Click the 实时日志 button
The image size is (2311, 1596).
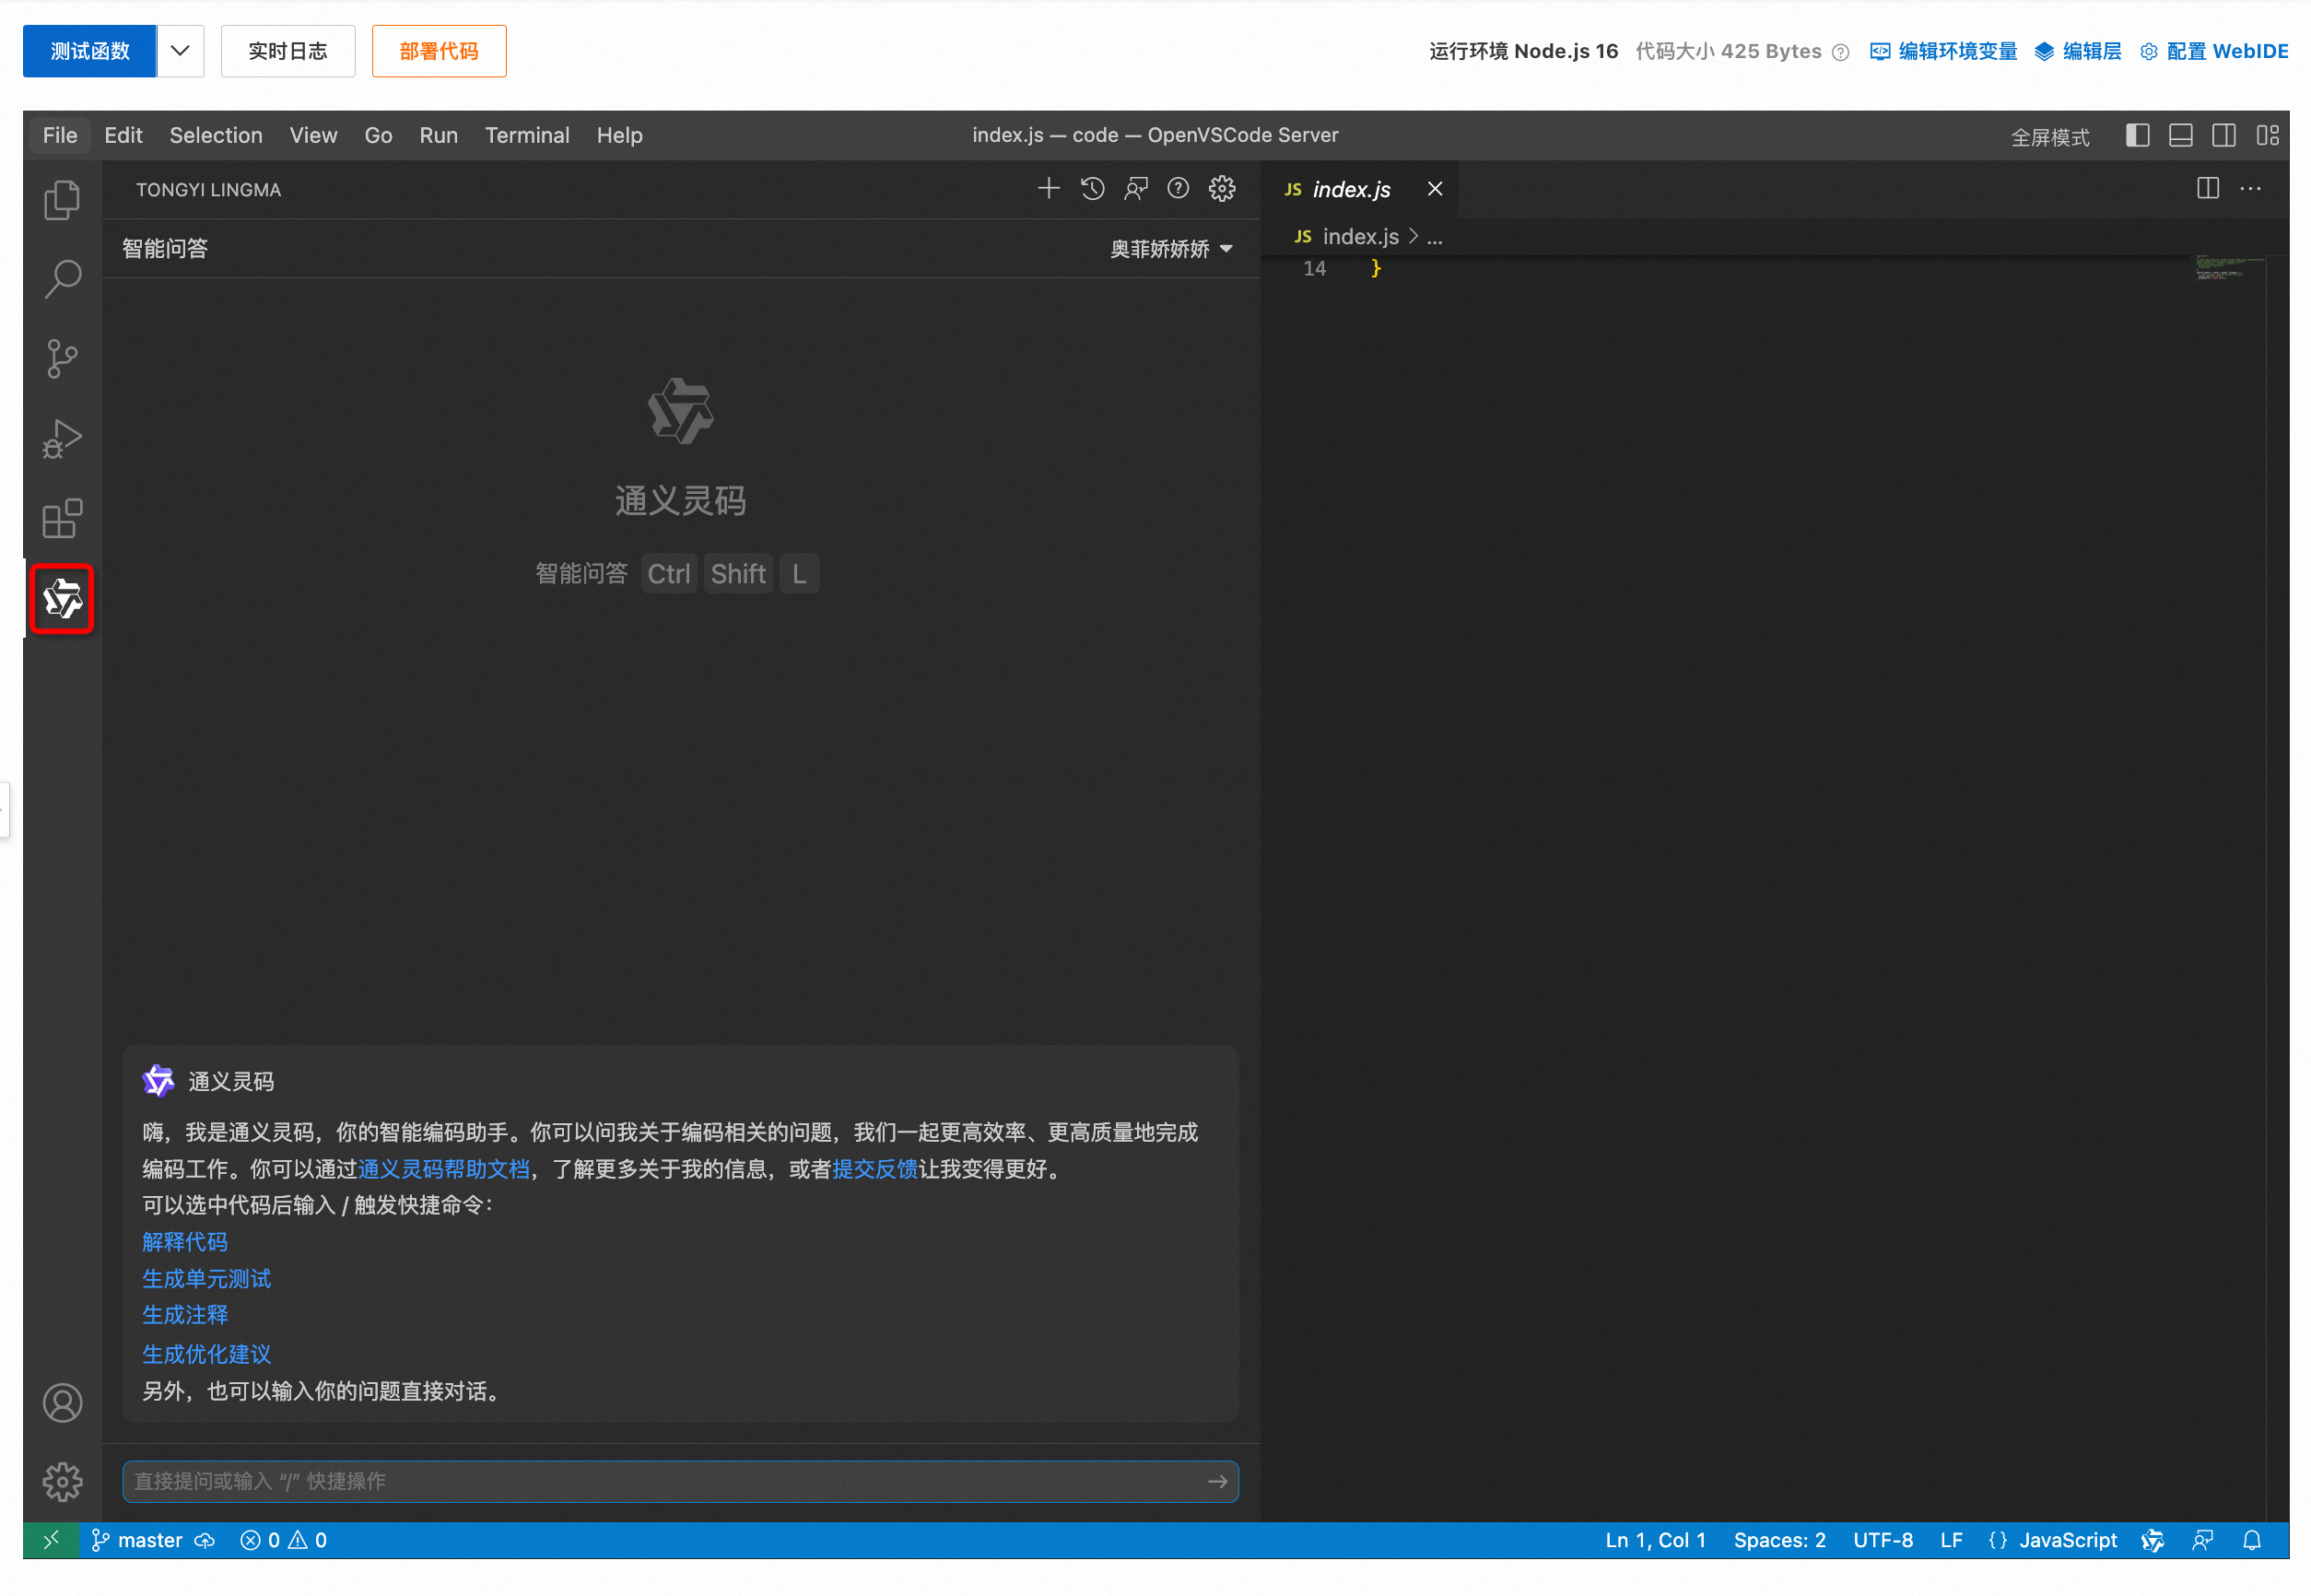coord(288,51)
